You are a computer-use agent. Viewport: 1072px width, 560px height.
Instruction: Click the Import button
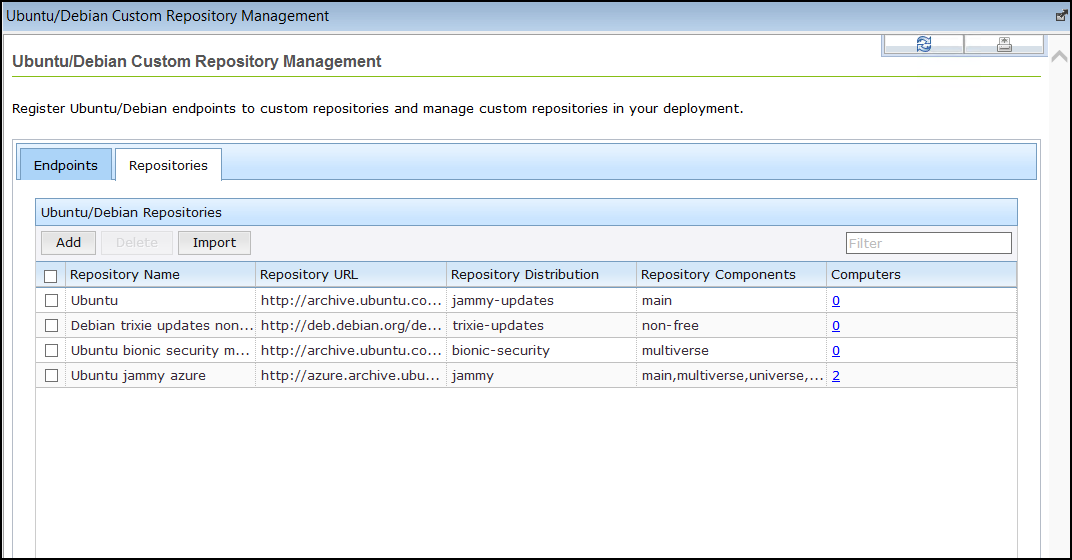214,243
